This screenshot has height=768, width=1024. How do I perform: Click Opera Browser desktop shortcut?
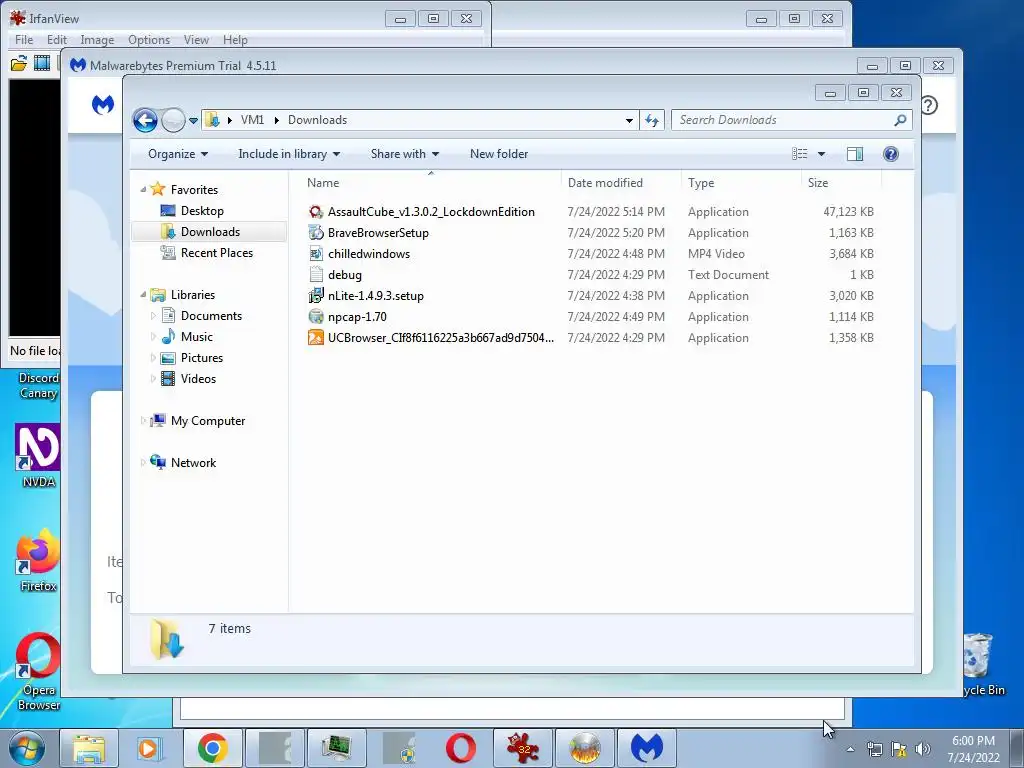(x=38, y=671)
